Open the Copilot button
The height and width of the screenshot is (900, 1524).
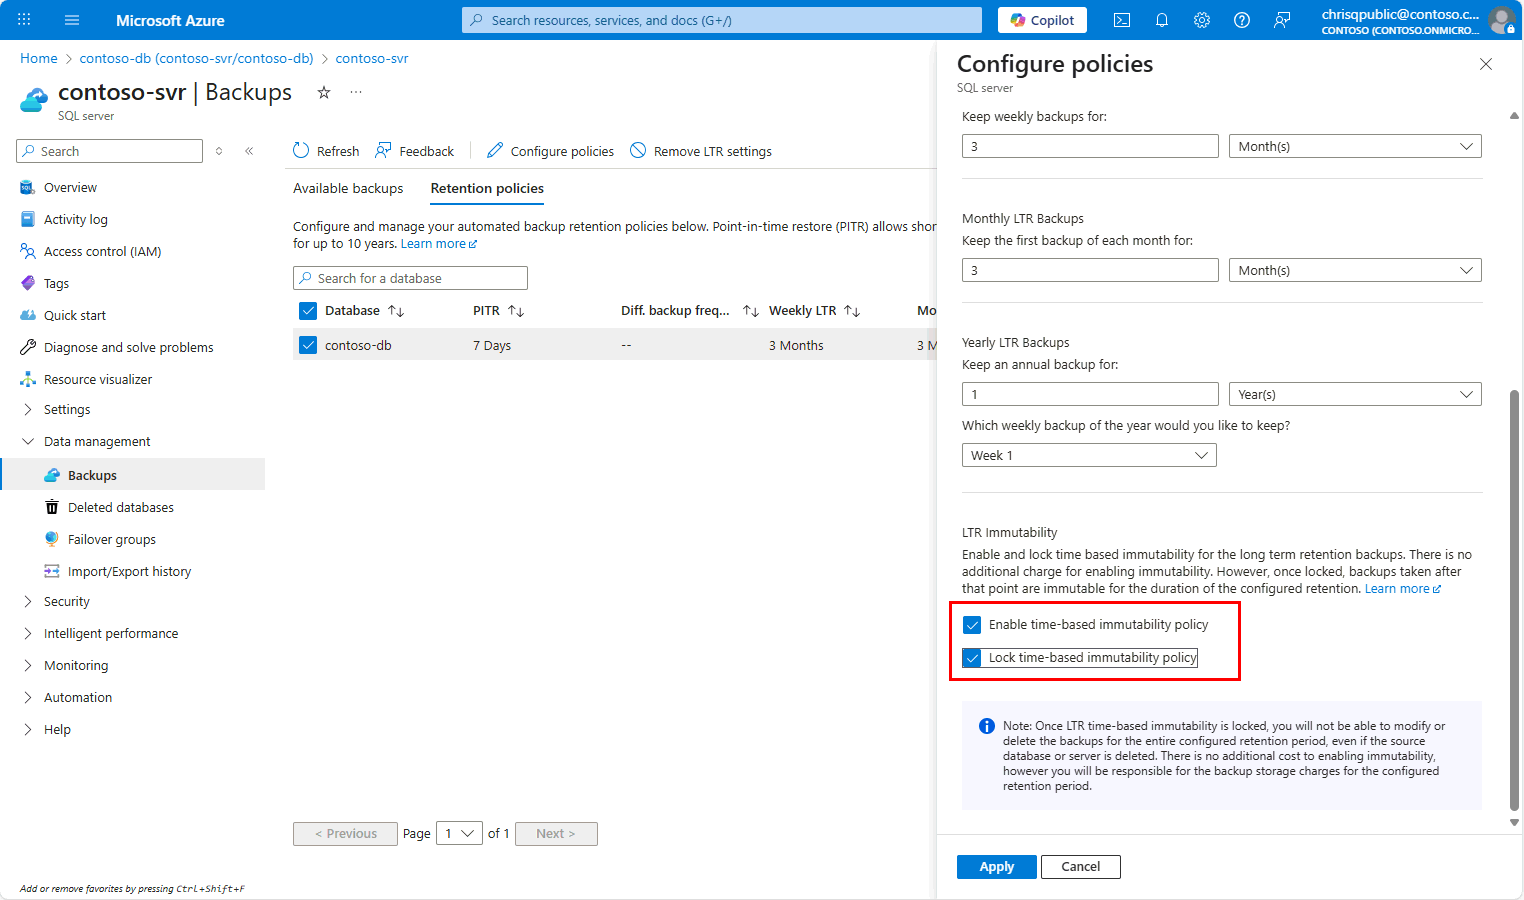pyautogui.click(x=1042, y=20)
